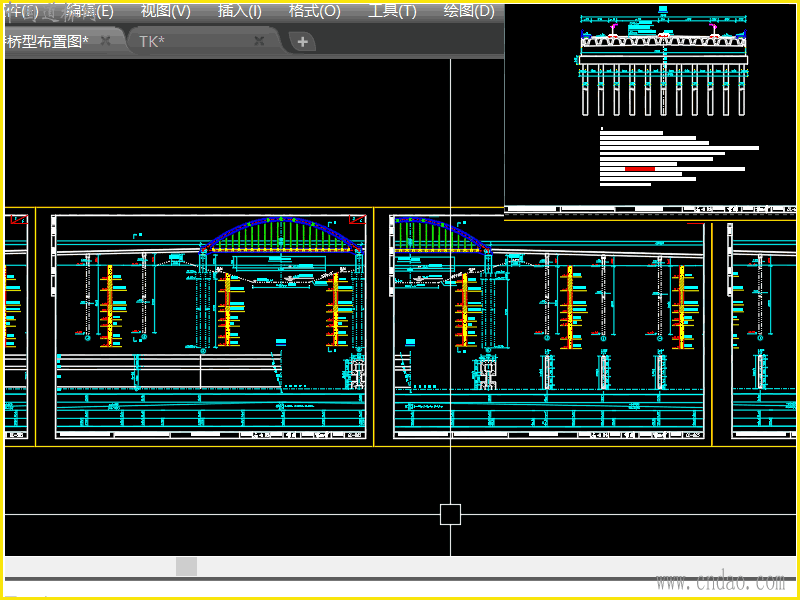The image size is (800, 600).
Task: Switch to the TK* drawing tab
Action: coord(152,41)
